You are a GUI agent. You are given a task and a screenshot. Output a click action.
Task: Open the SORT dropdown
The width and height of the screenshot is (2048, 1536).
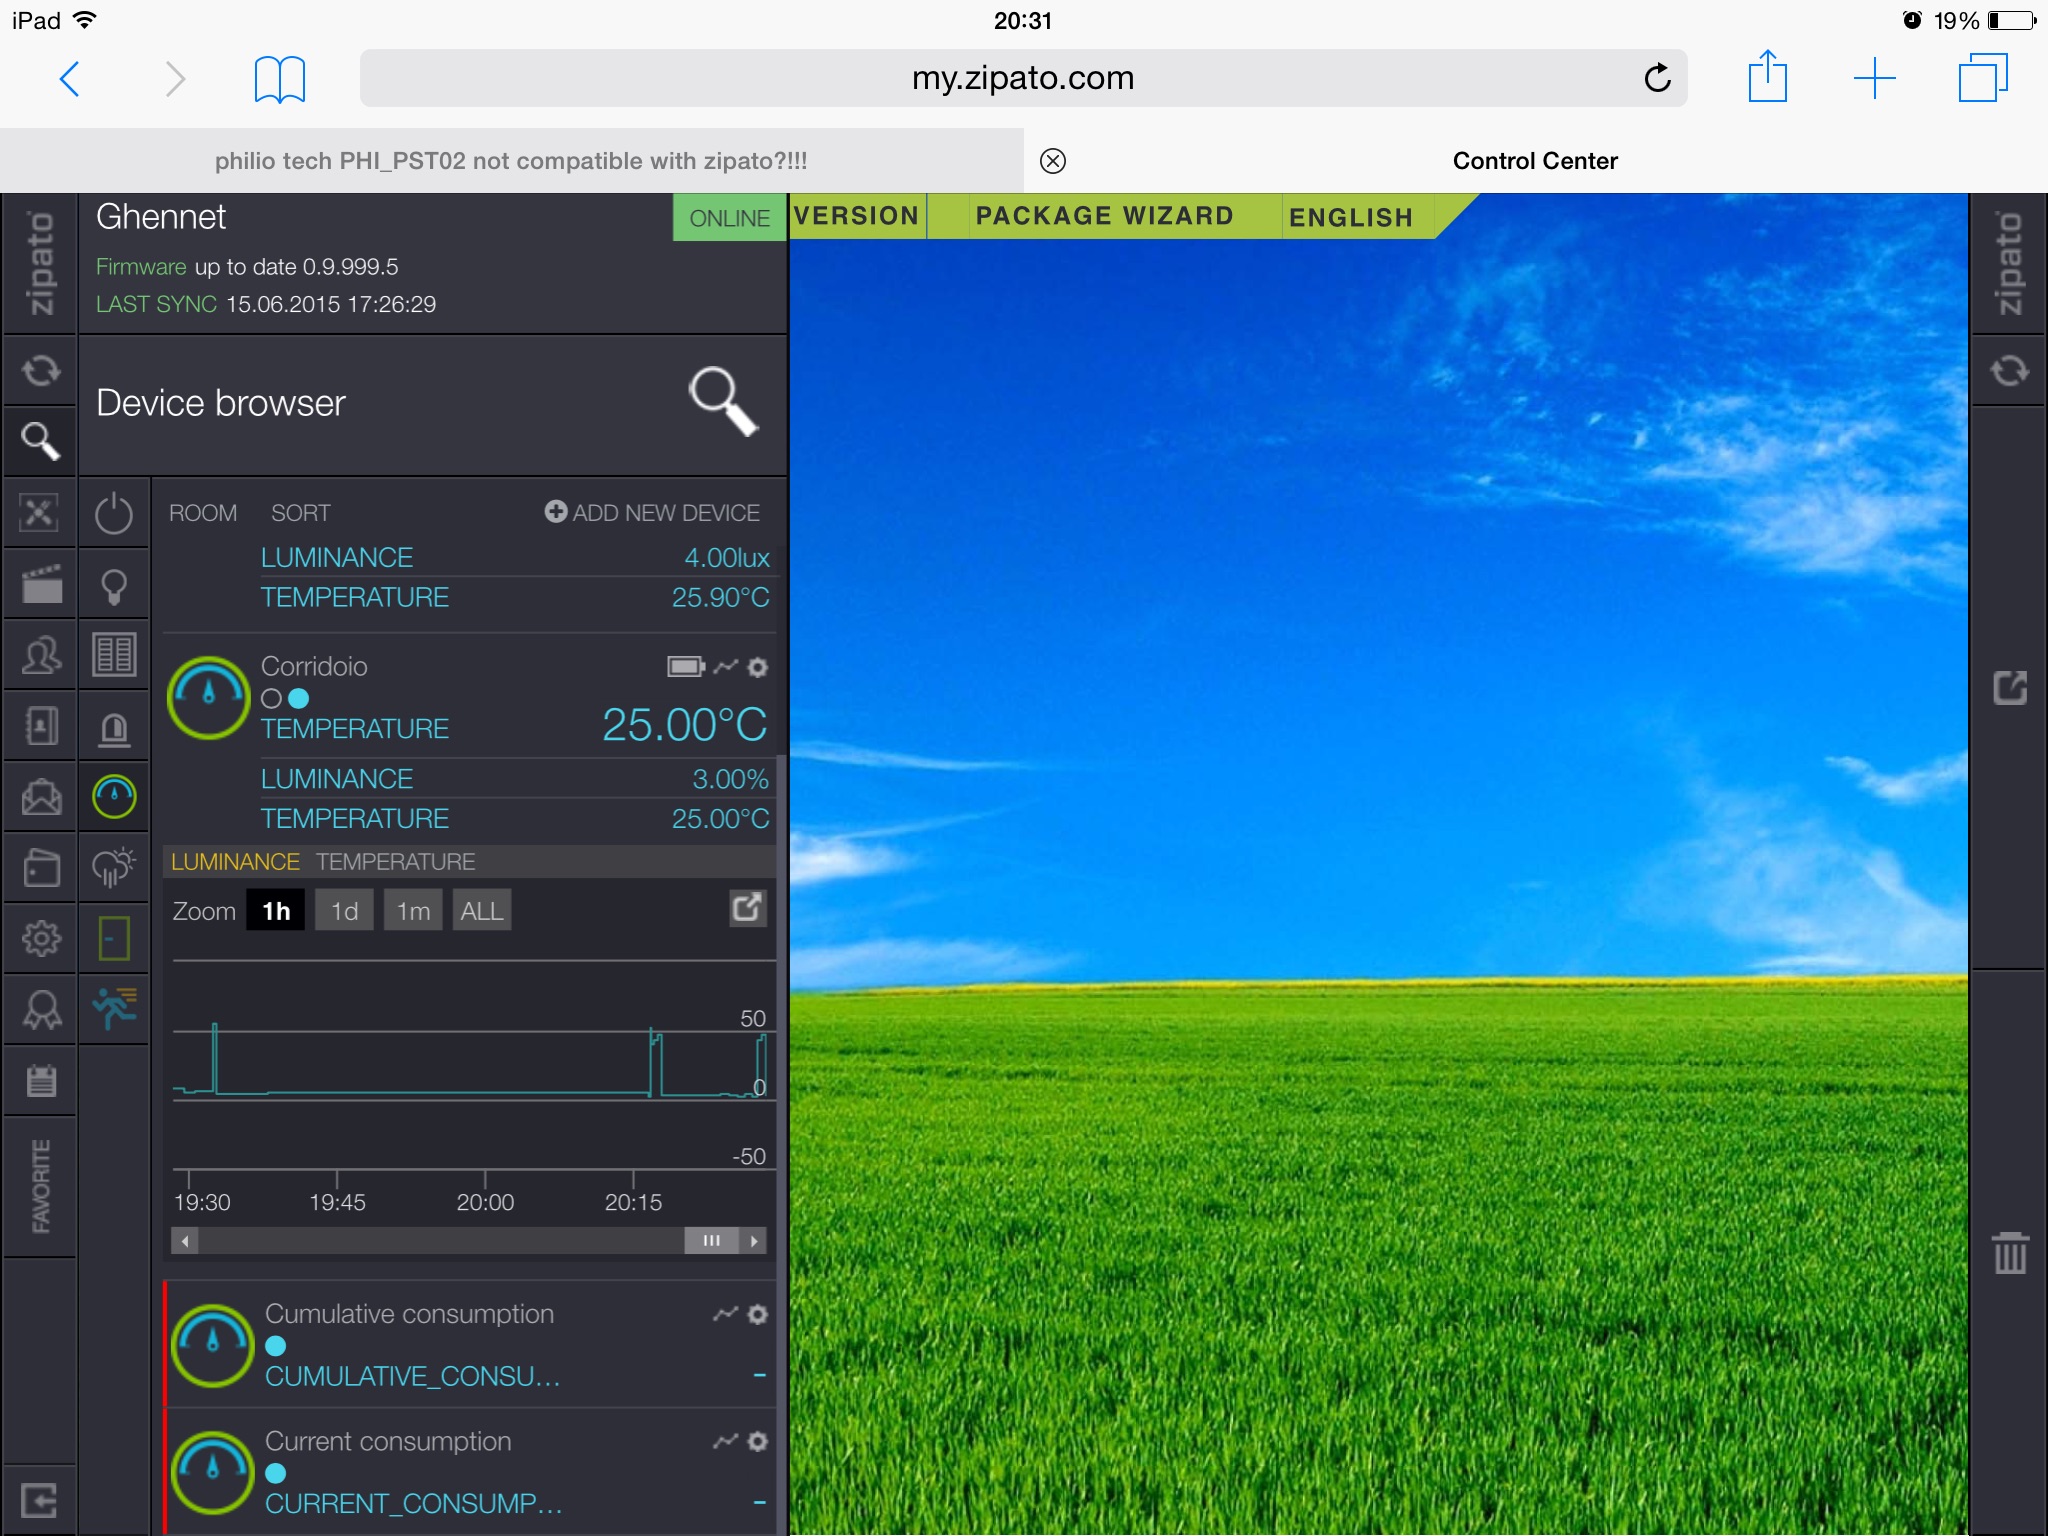tap(300, 513)
